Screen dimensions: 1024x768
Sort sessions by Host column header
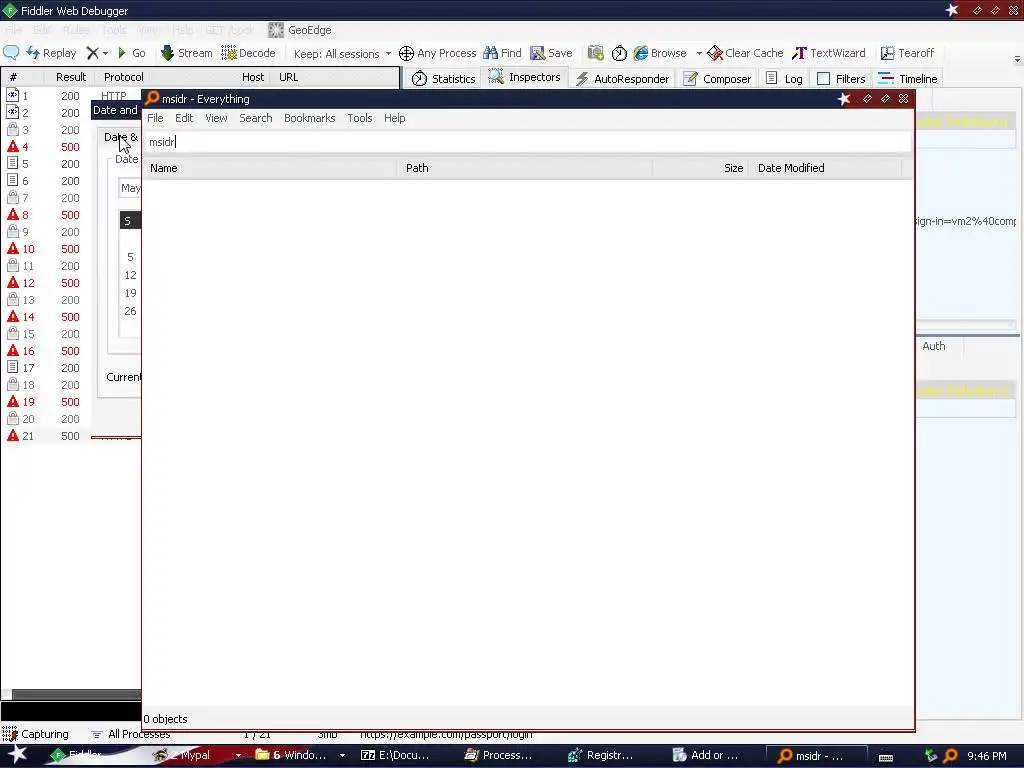point(253,77)
